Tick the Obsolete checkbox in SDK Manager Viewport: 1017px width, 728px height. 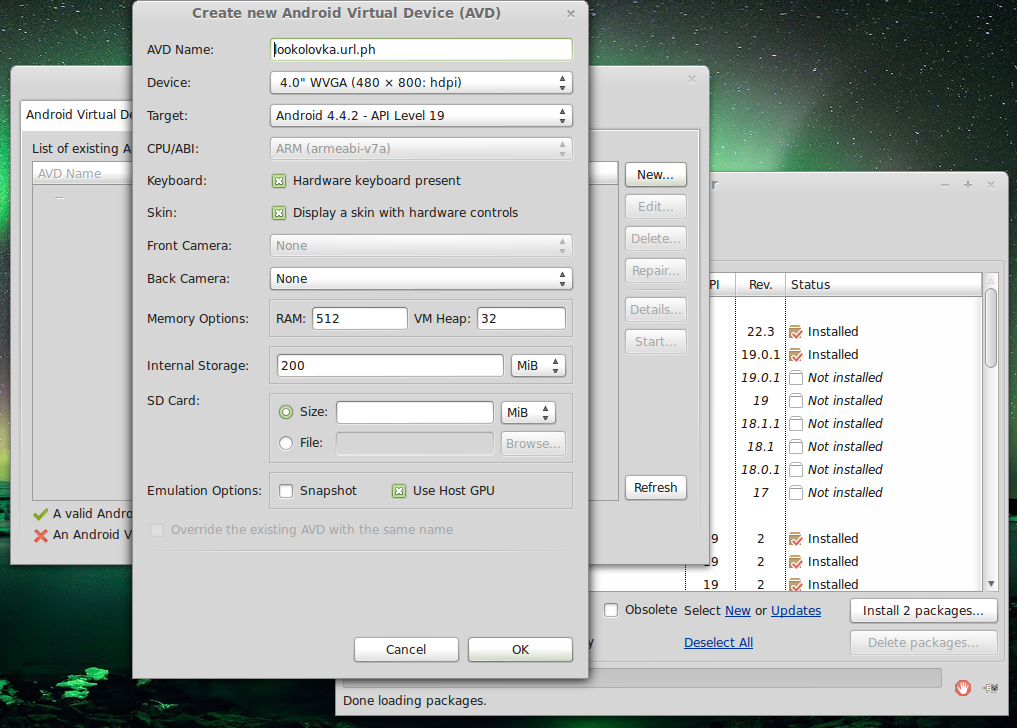(x=611, y=611)
